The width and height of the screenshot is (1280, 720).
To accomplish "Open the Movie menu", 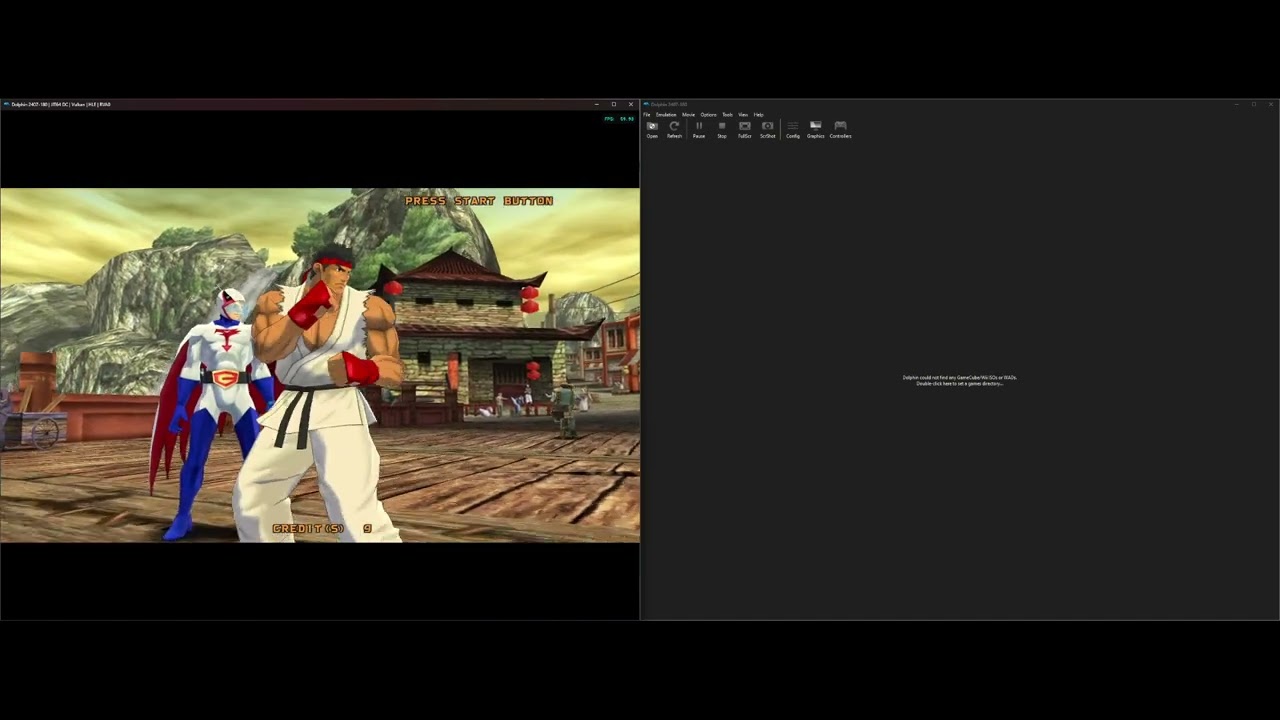I will click(688, 115).
